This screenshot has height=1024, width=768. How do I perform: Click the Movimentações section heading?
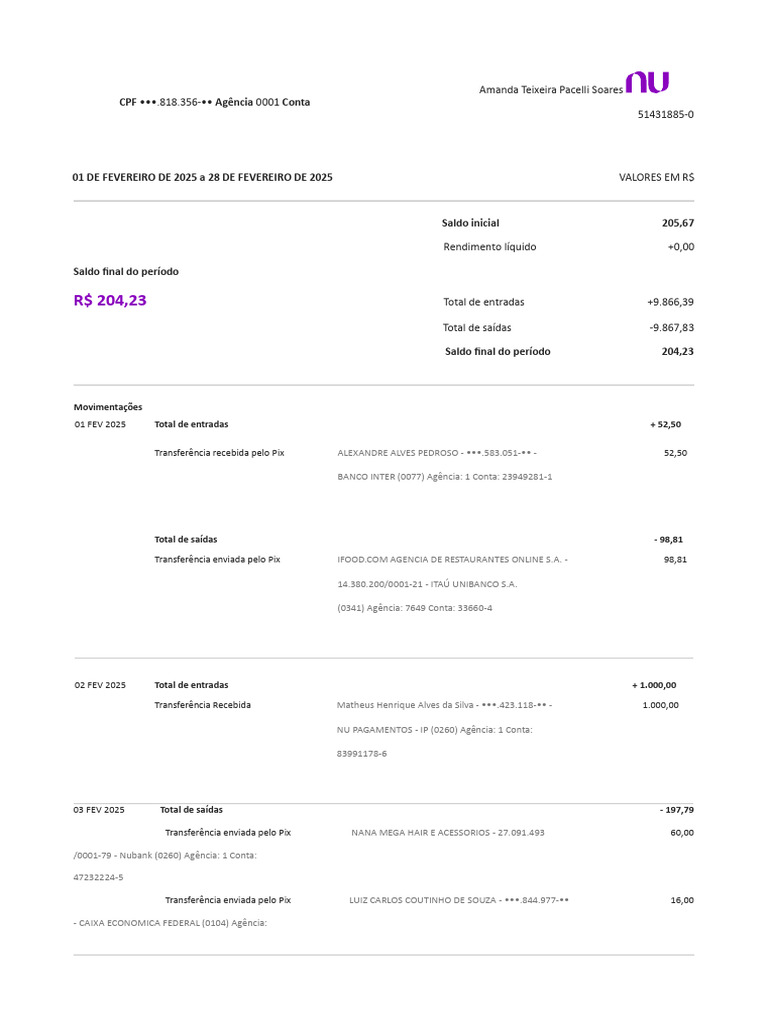[x=108, y=407]
